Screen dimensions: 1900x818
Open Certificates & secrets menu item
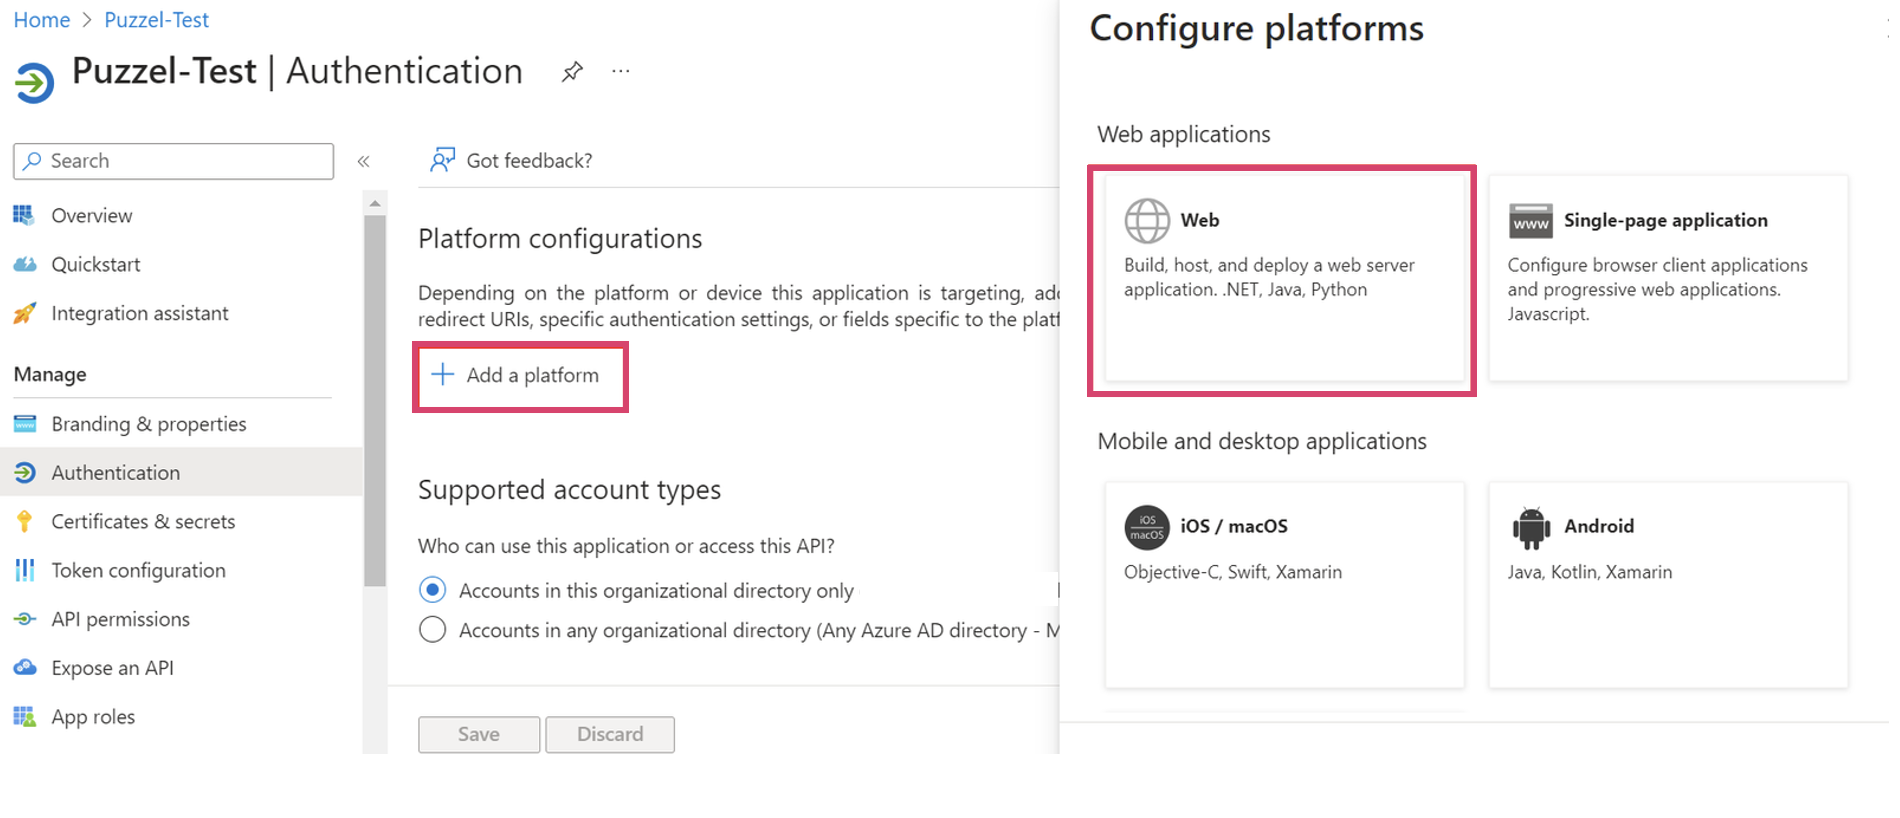coord(143,522)
